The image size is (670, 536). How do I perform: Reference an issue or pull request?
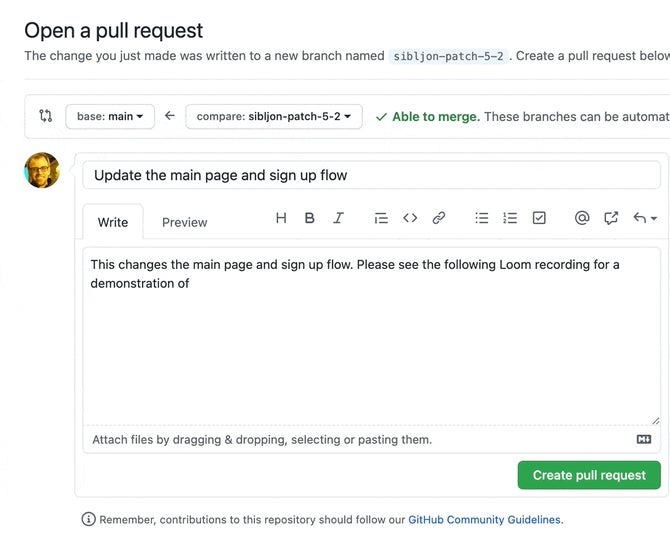611,218
